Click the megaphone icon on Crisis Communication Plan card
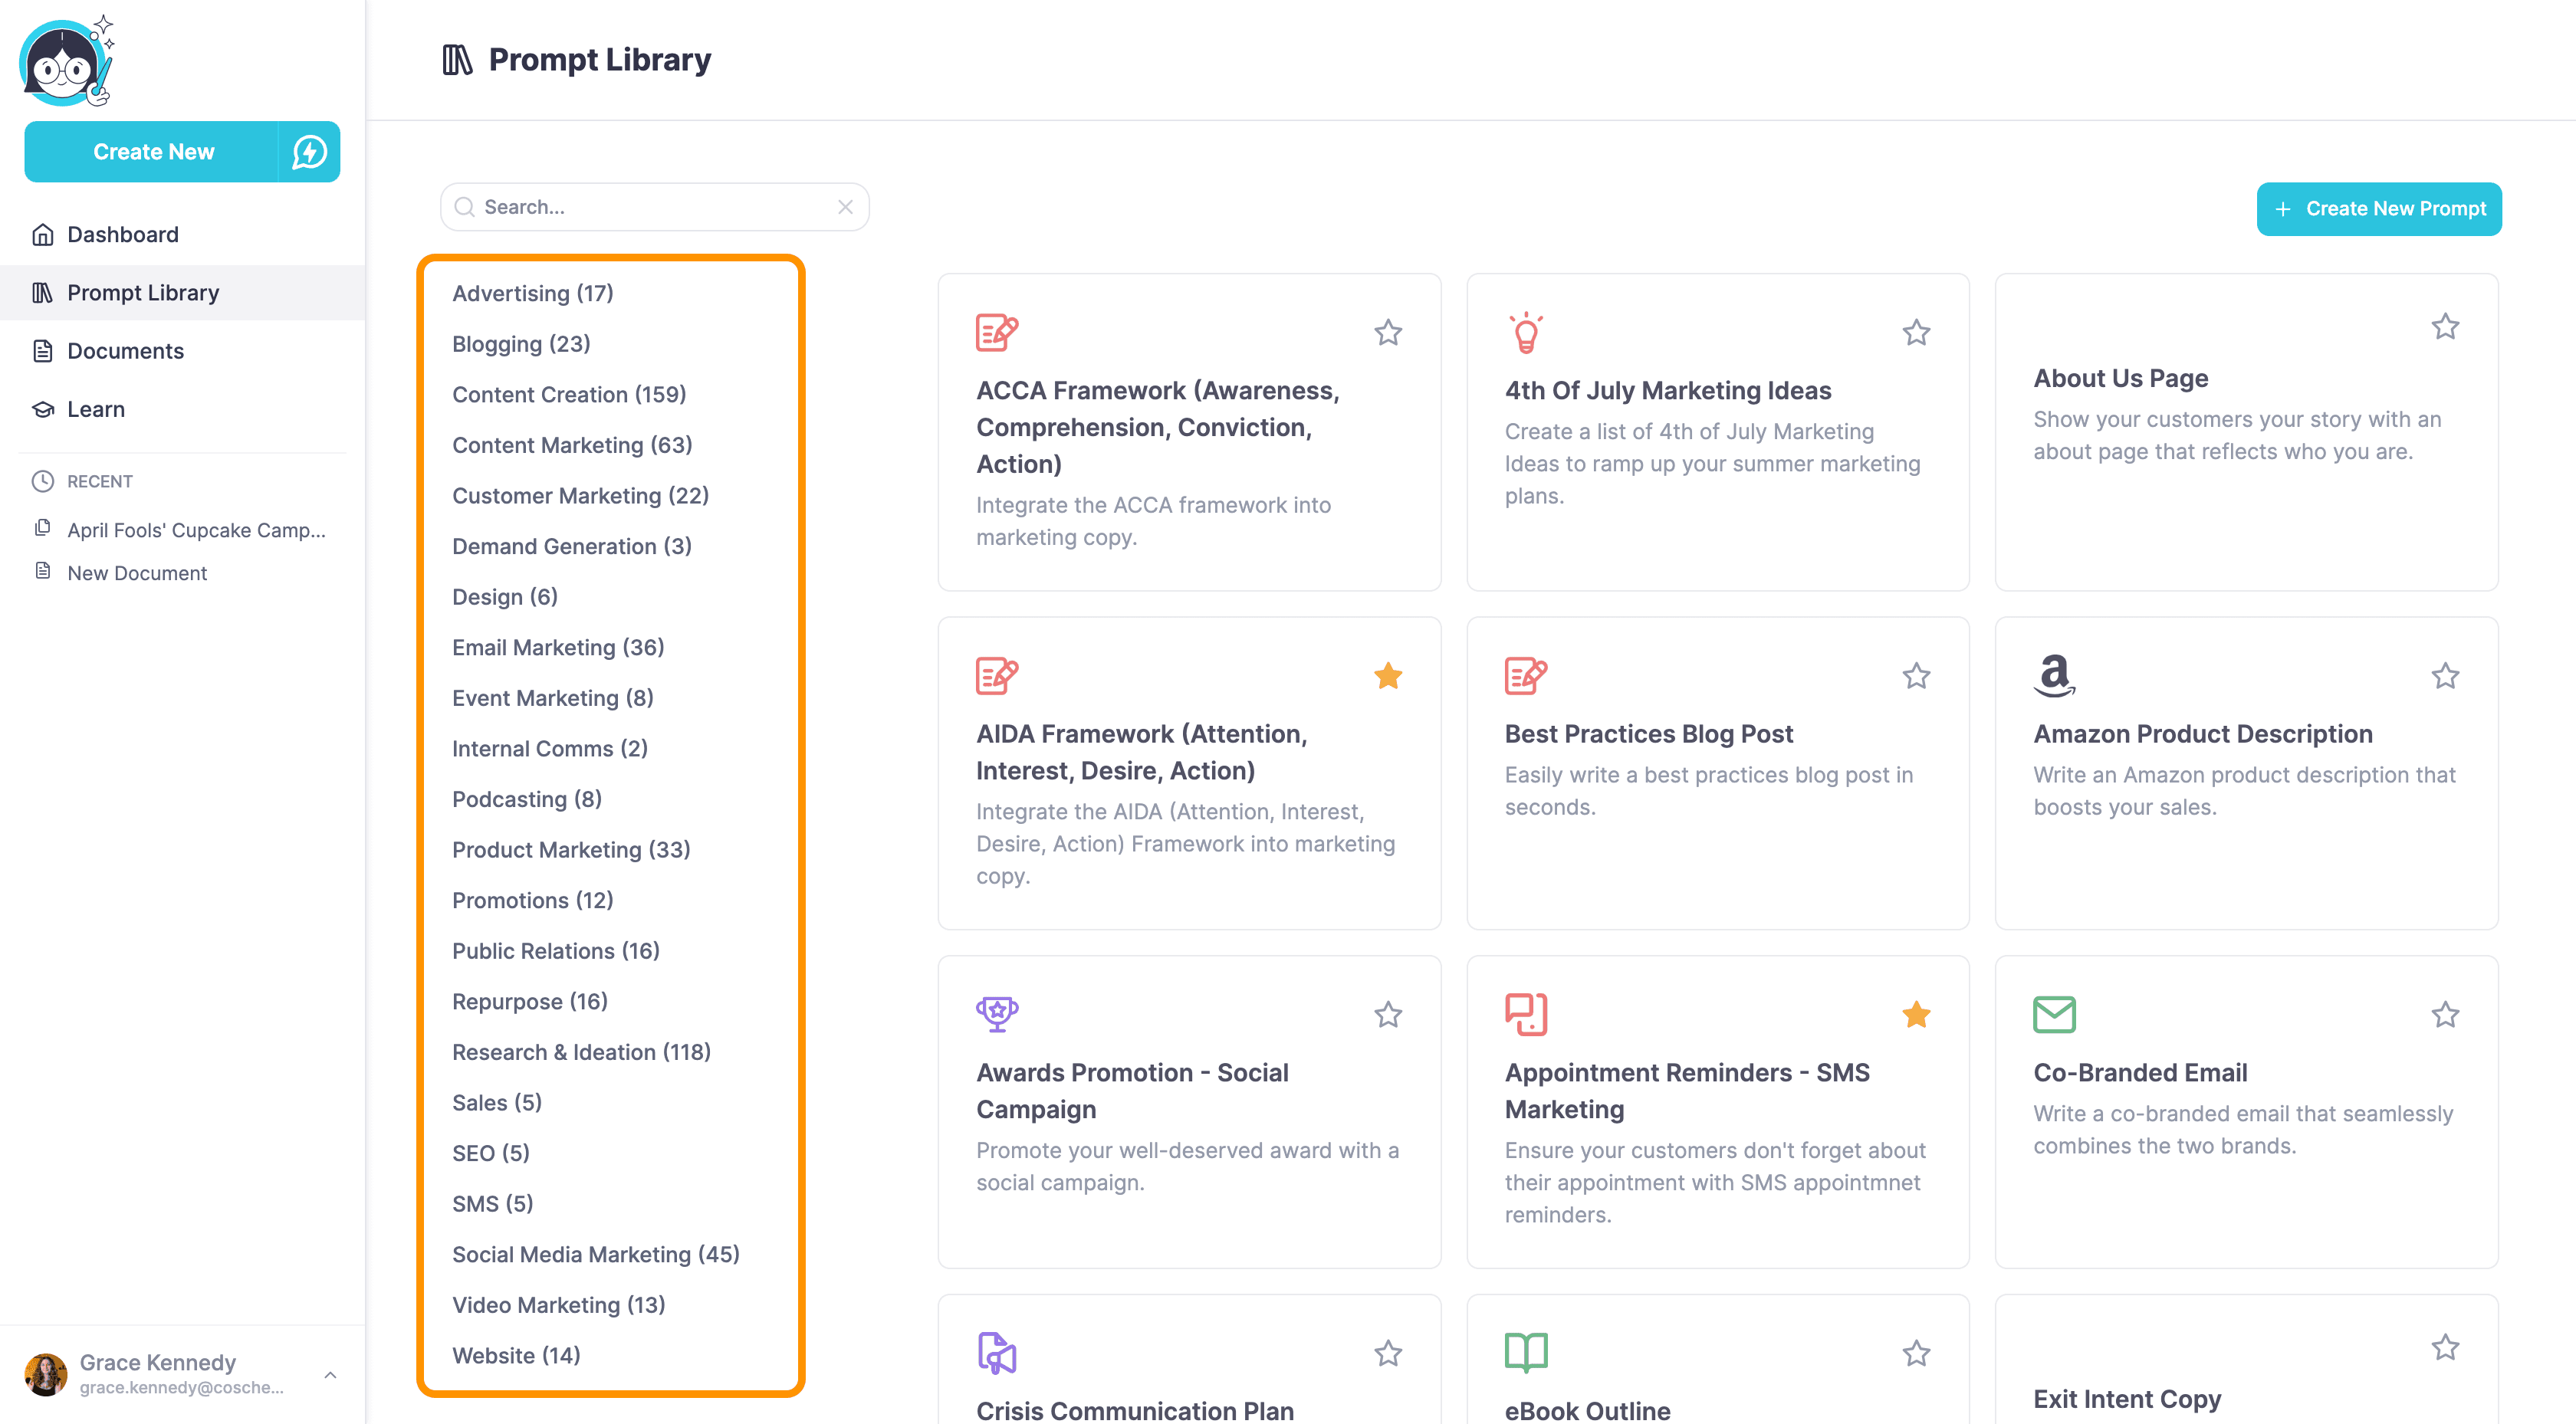Screen dimensions: 2576x1424 click(x=997, y=1352)
